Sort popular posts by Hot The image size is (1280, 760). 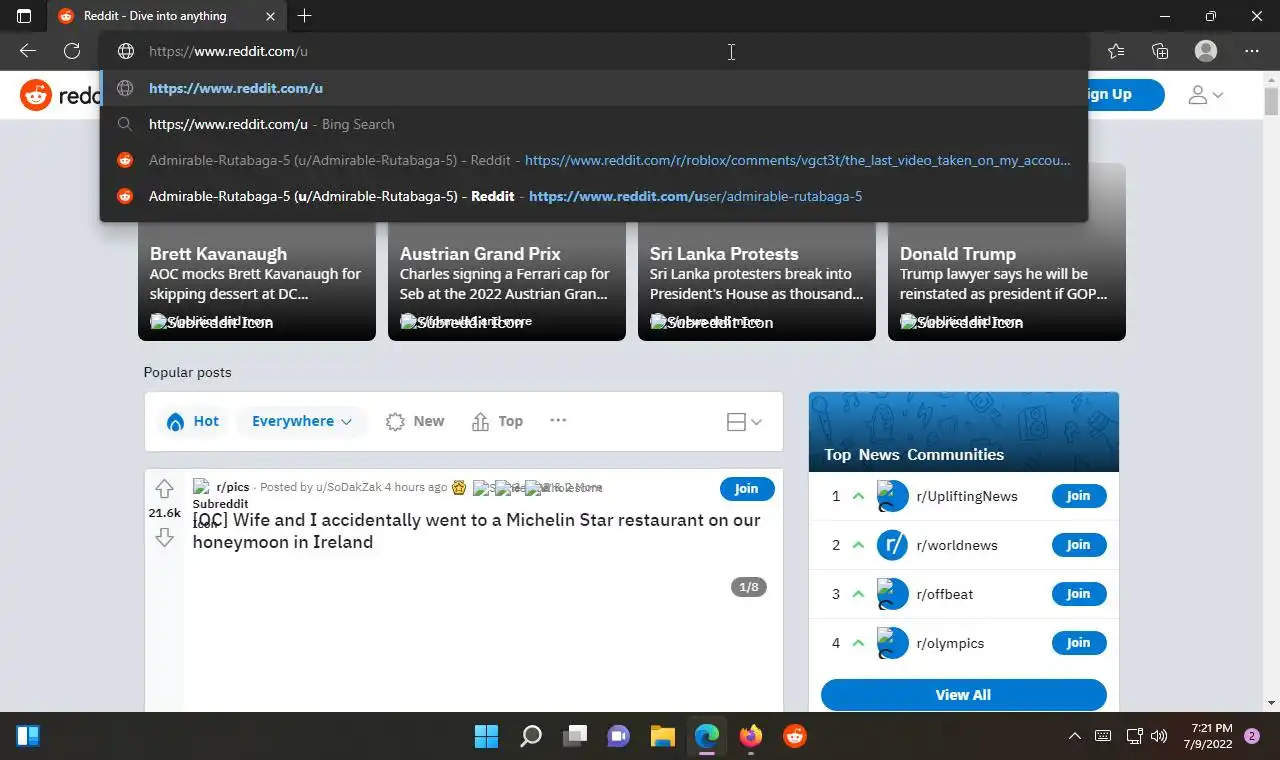click(x=193, y=421)
